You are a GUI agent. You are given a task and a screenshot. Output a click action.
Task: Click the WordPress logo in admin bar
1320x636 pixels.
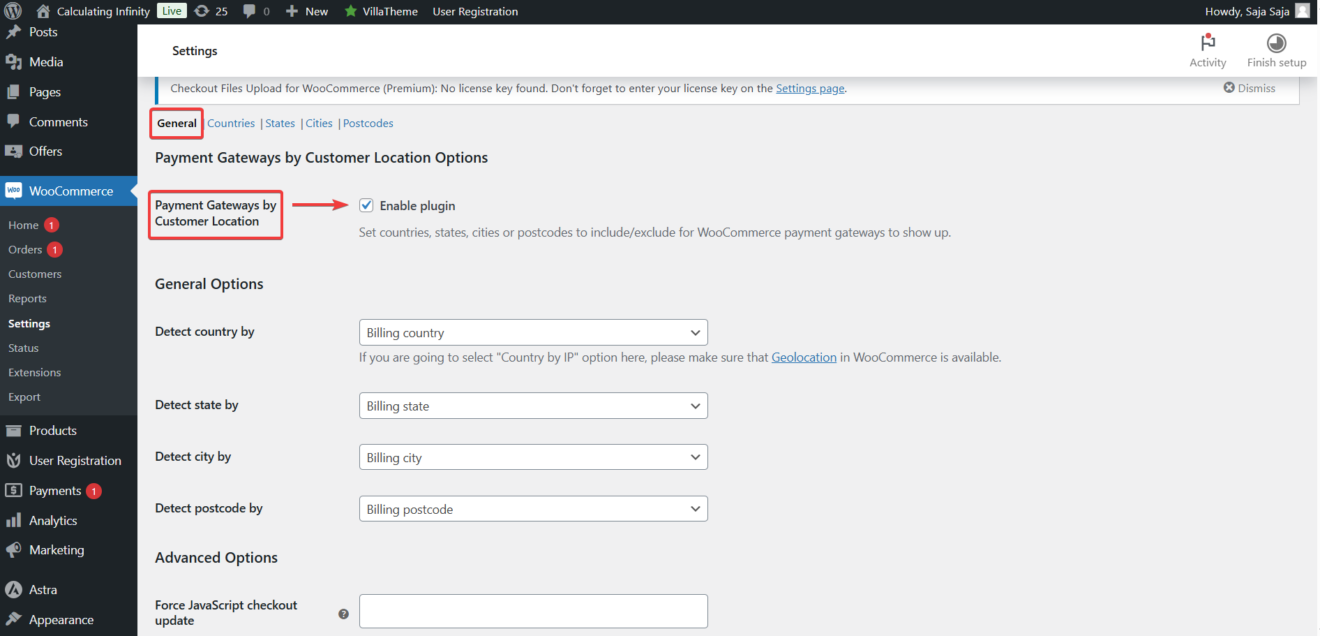(14, 11)
